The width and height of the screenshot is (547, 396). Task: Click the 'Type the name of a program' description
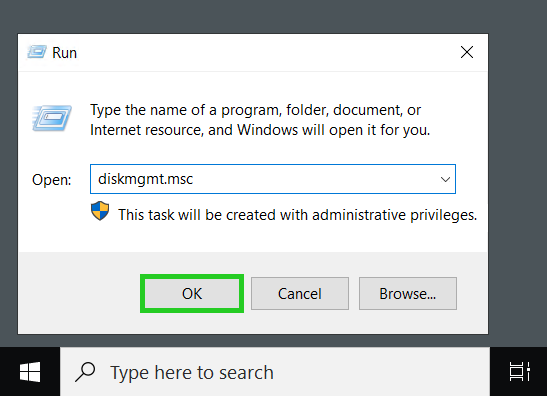[260, 120]
